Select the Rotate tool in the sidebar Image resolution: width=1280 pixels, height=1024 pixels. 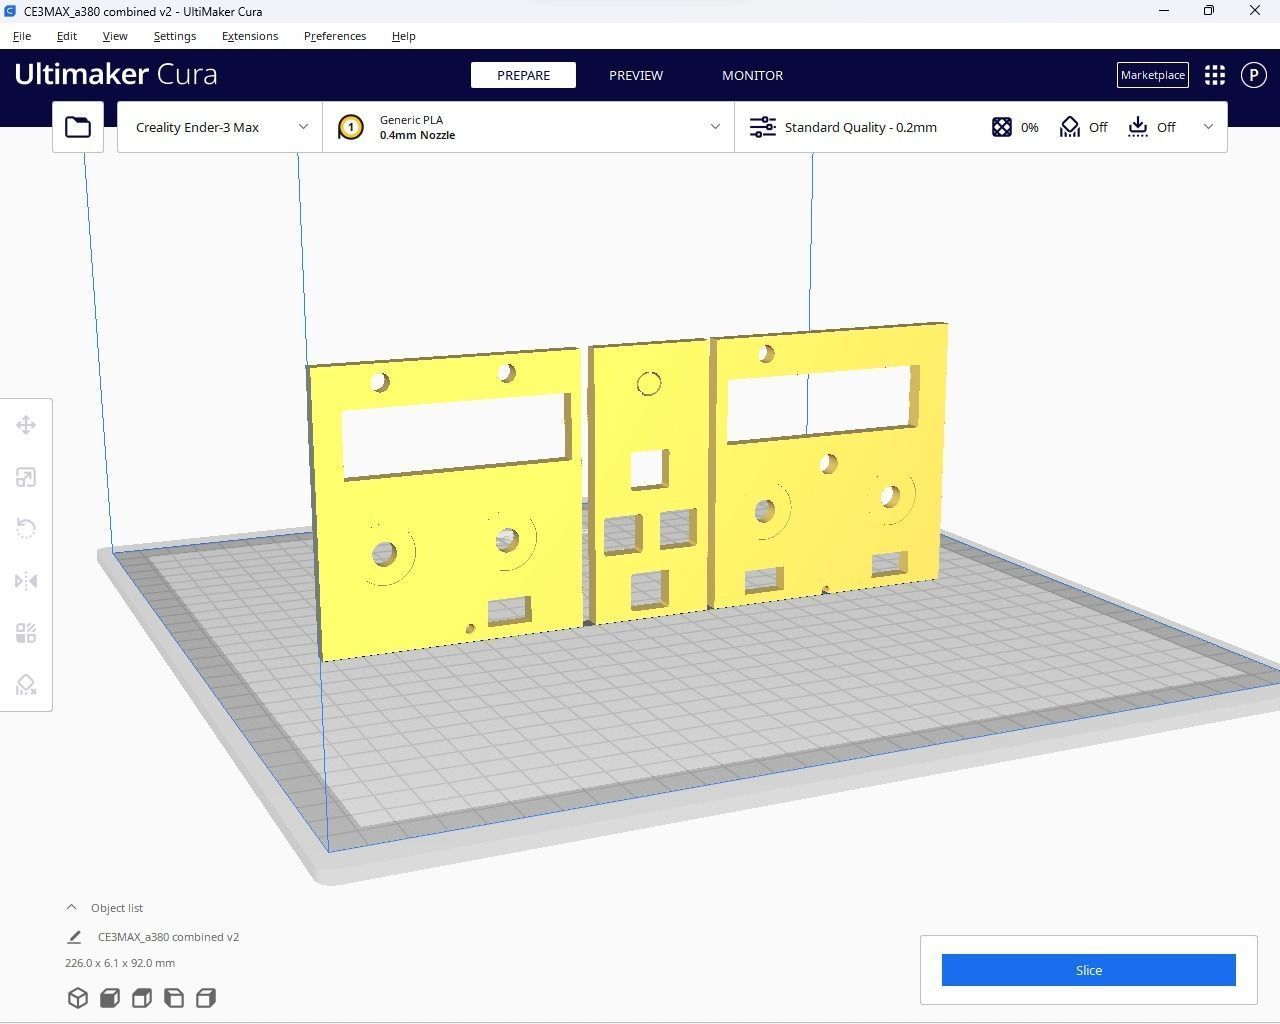[26, 529]
